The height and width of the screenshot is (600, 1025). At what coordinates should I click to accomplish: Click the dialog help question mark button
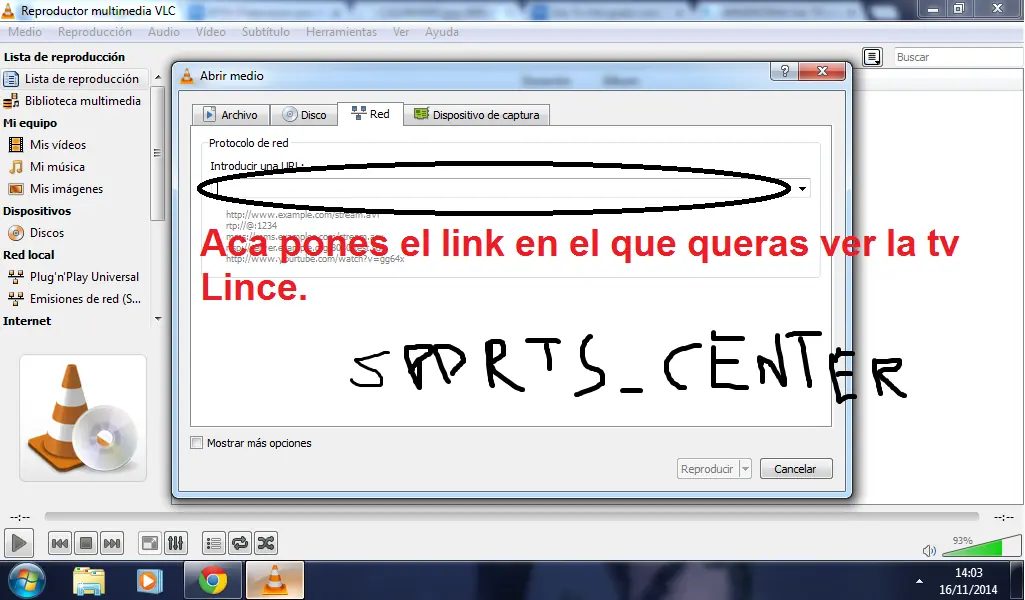784,71
